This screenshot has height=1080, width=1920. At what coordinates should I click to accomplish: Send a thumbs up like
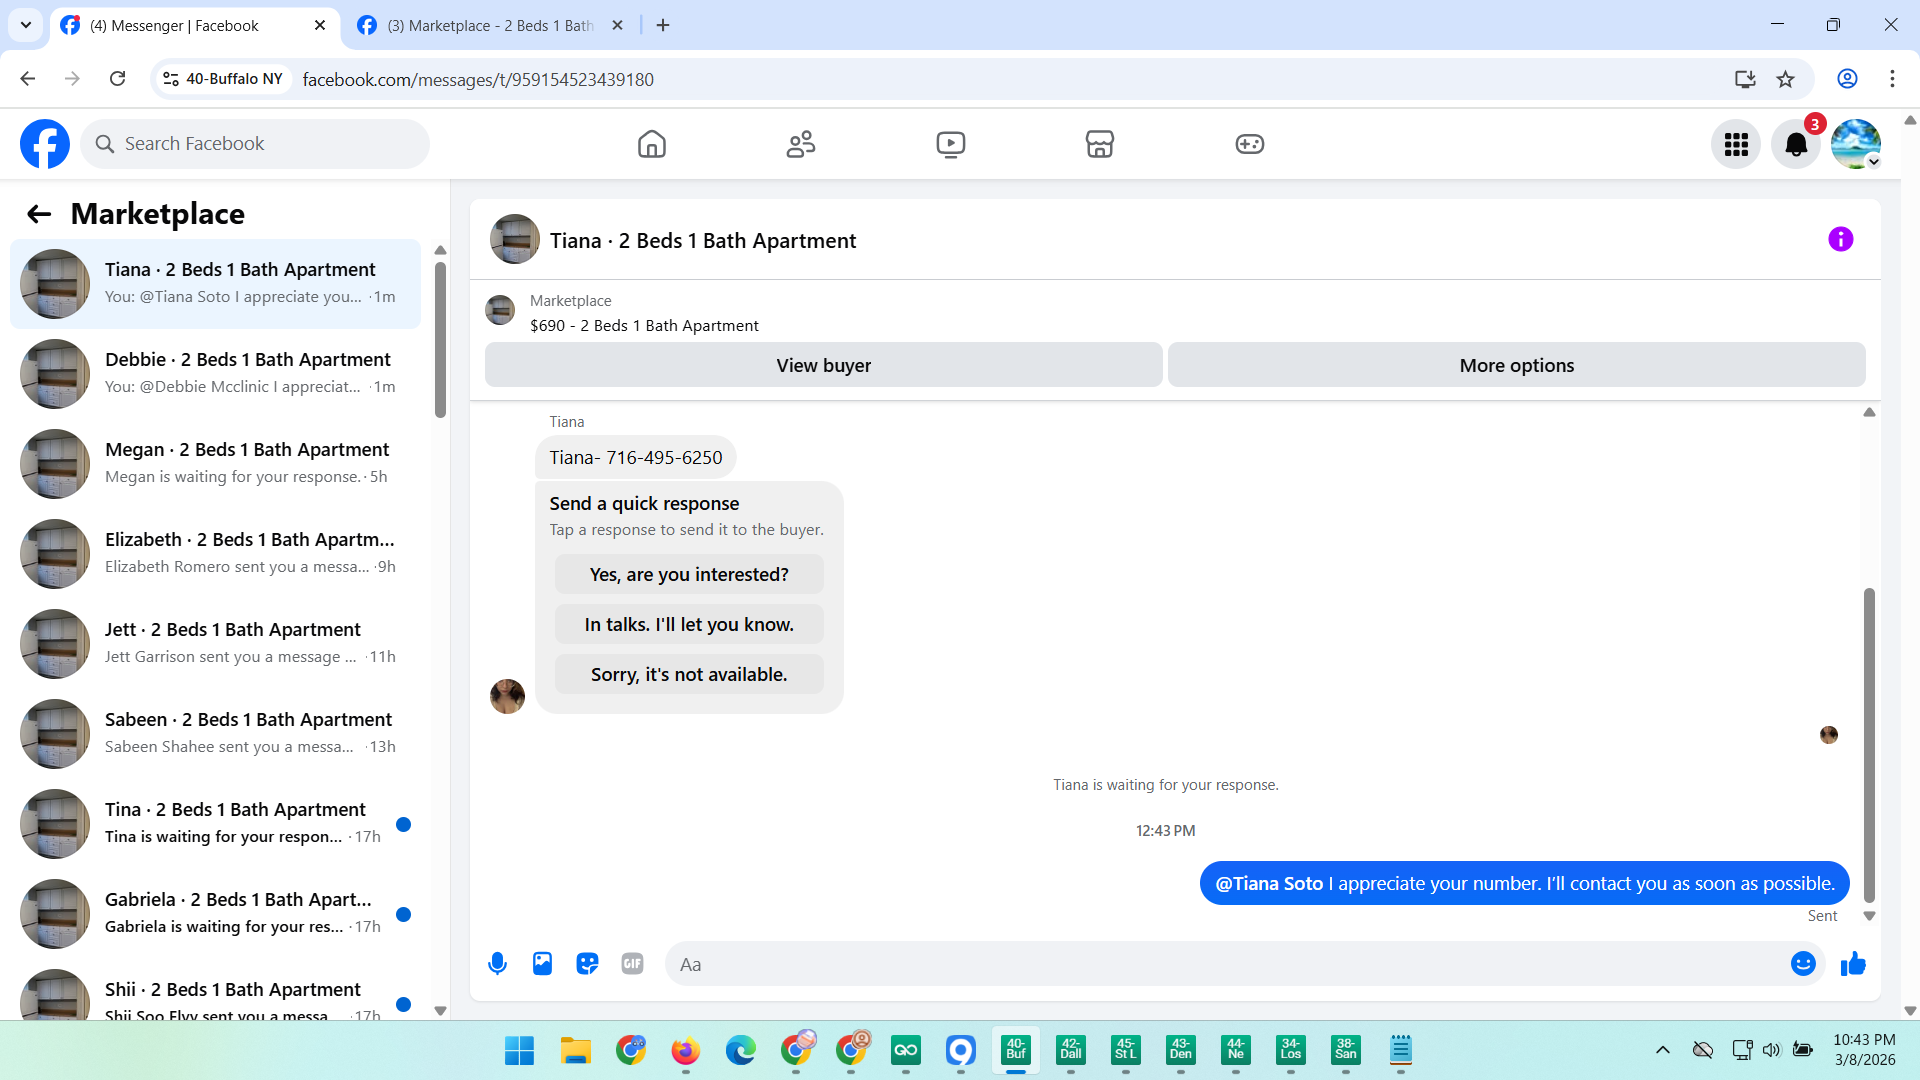pos(1853,964)
